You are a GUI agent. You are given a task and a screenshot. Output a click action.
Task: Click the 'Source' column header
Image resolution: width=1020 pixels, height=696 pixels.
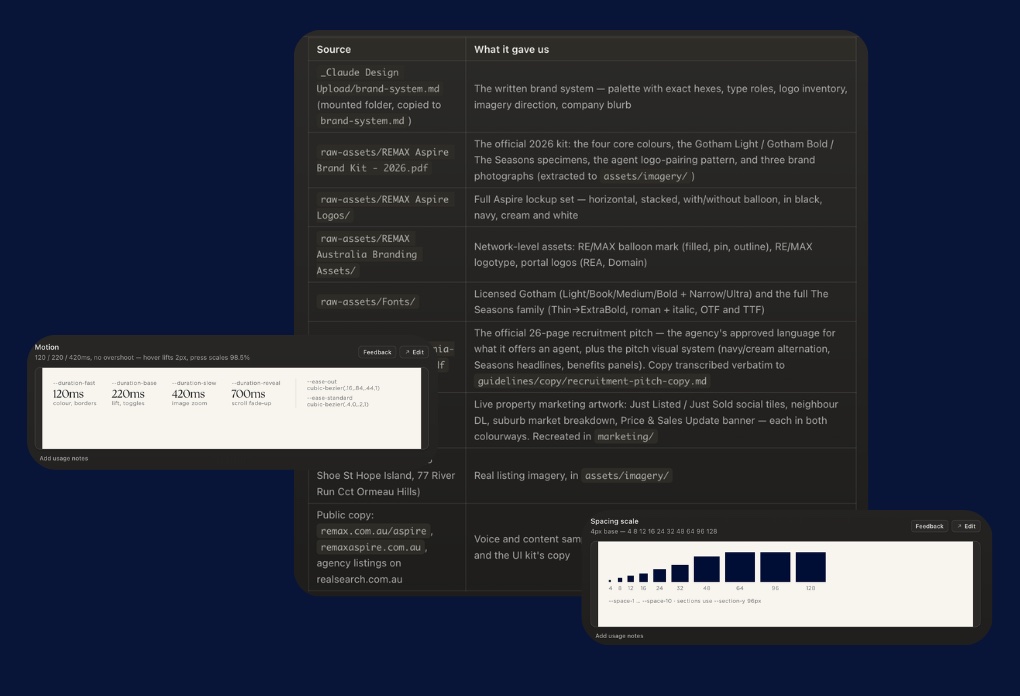pos(334,49)
